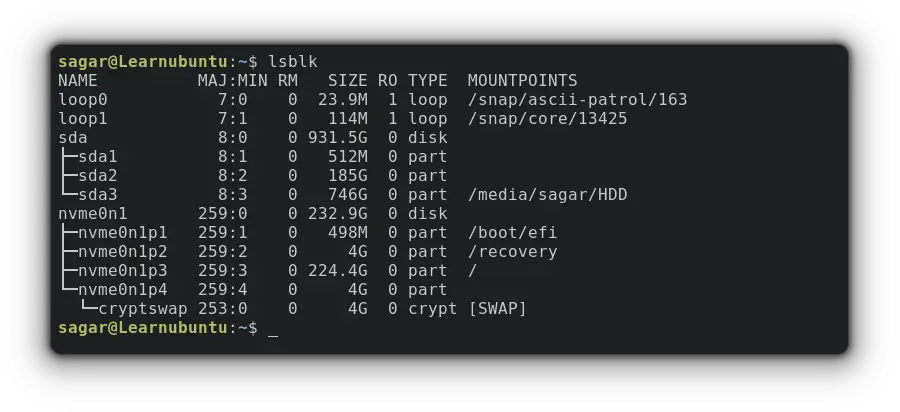Screen dimensions: 900x412
Task: Select the nvme0n1p3 partition entry
Action: pos(123,270)
